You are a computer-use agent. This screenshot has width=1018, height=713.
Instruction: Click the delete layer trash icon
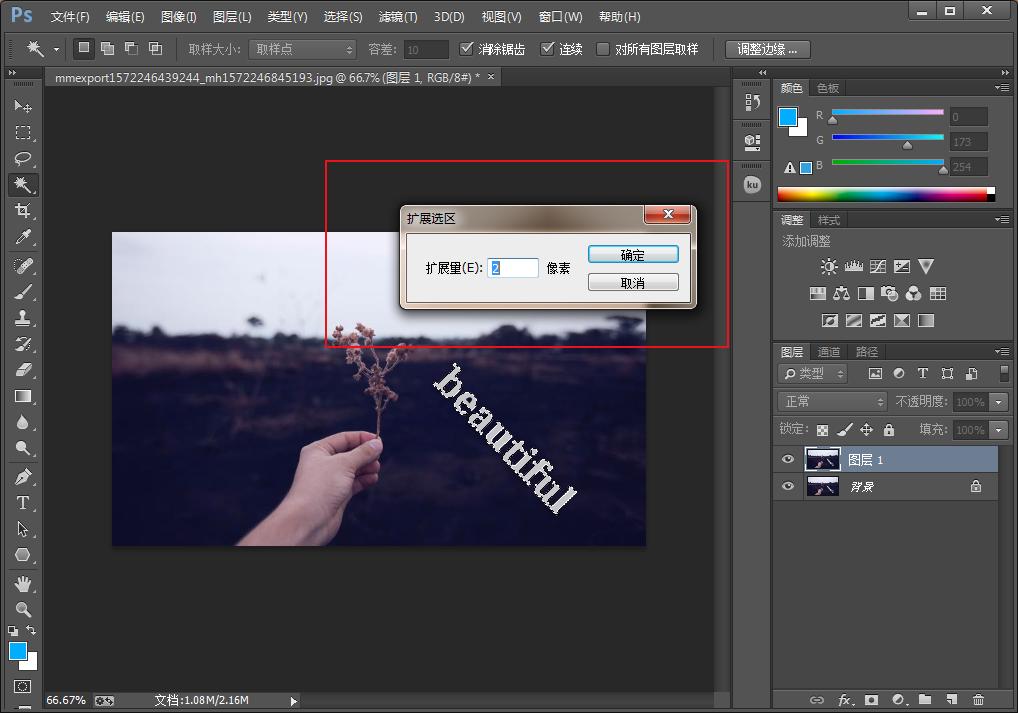pos(978,700)
